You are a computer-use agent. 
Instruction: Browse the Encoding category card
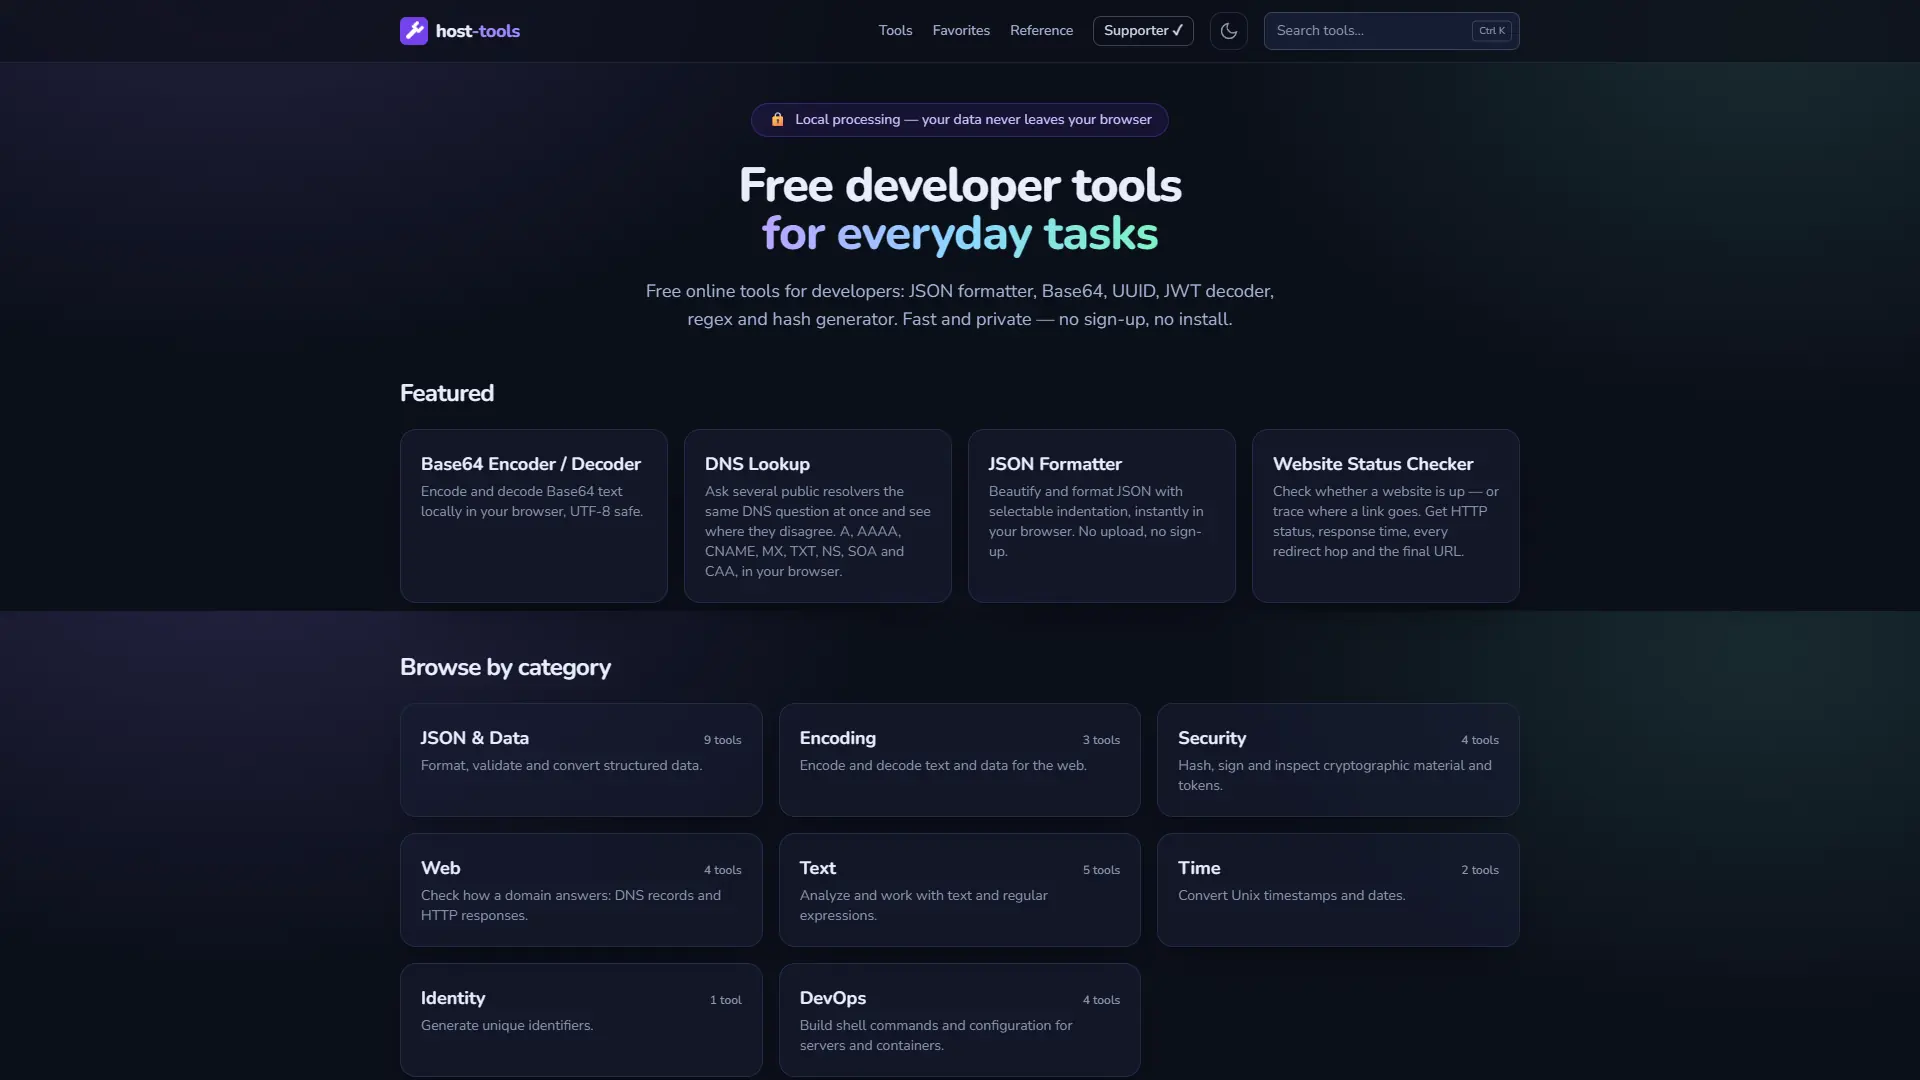[x=960, y=760]
